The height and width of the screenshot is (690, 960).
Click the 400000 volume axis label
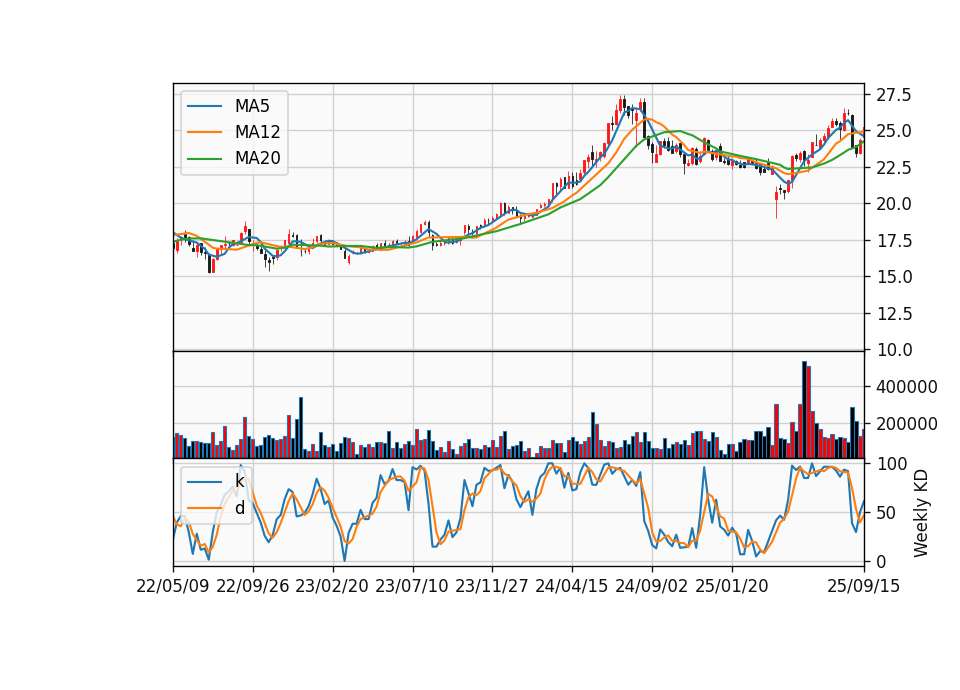pyautogui.click(x=907, y=387)
